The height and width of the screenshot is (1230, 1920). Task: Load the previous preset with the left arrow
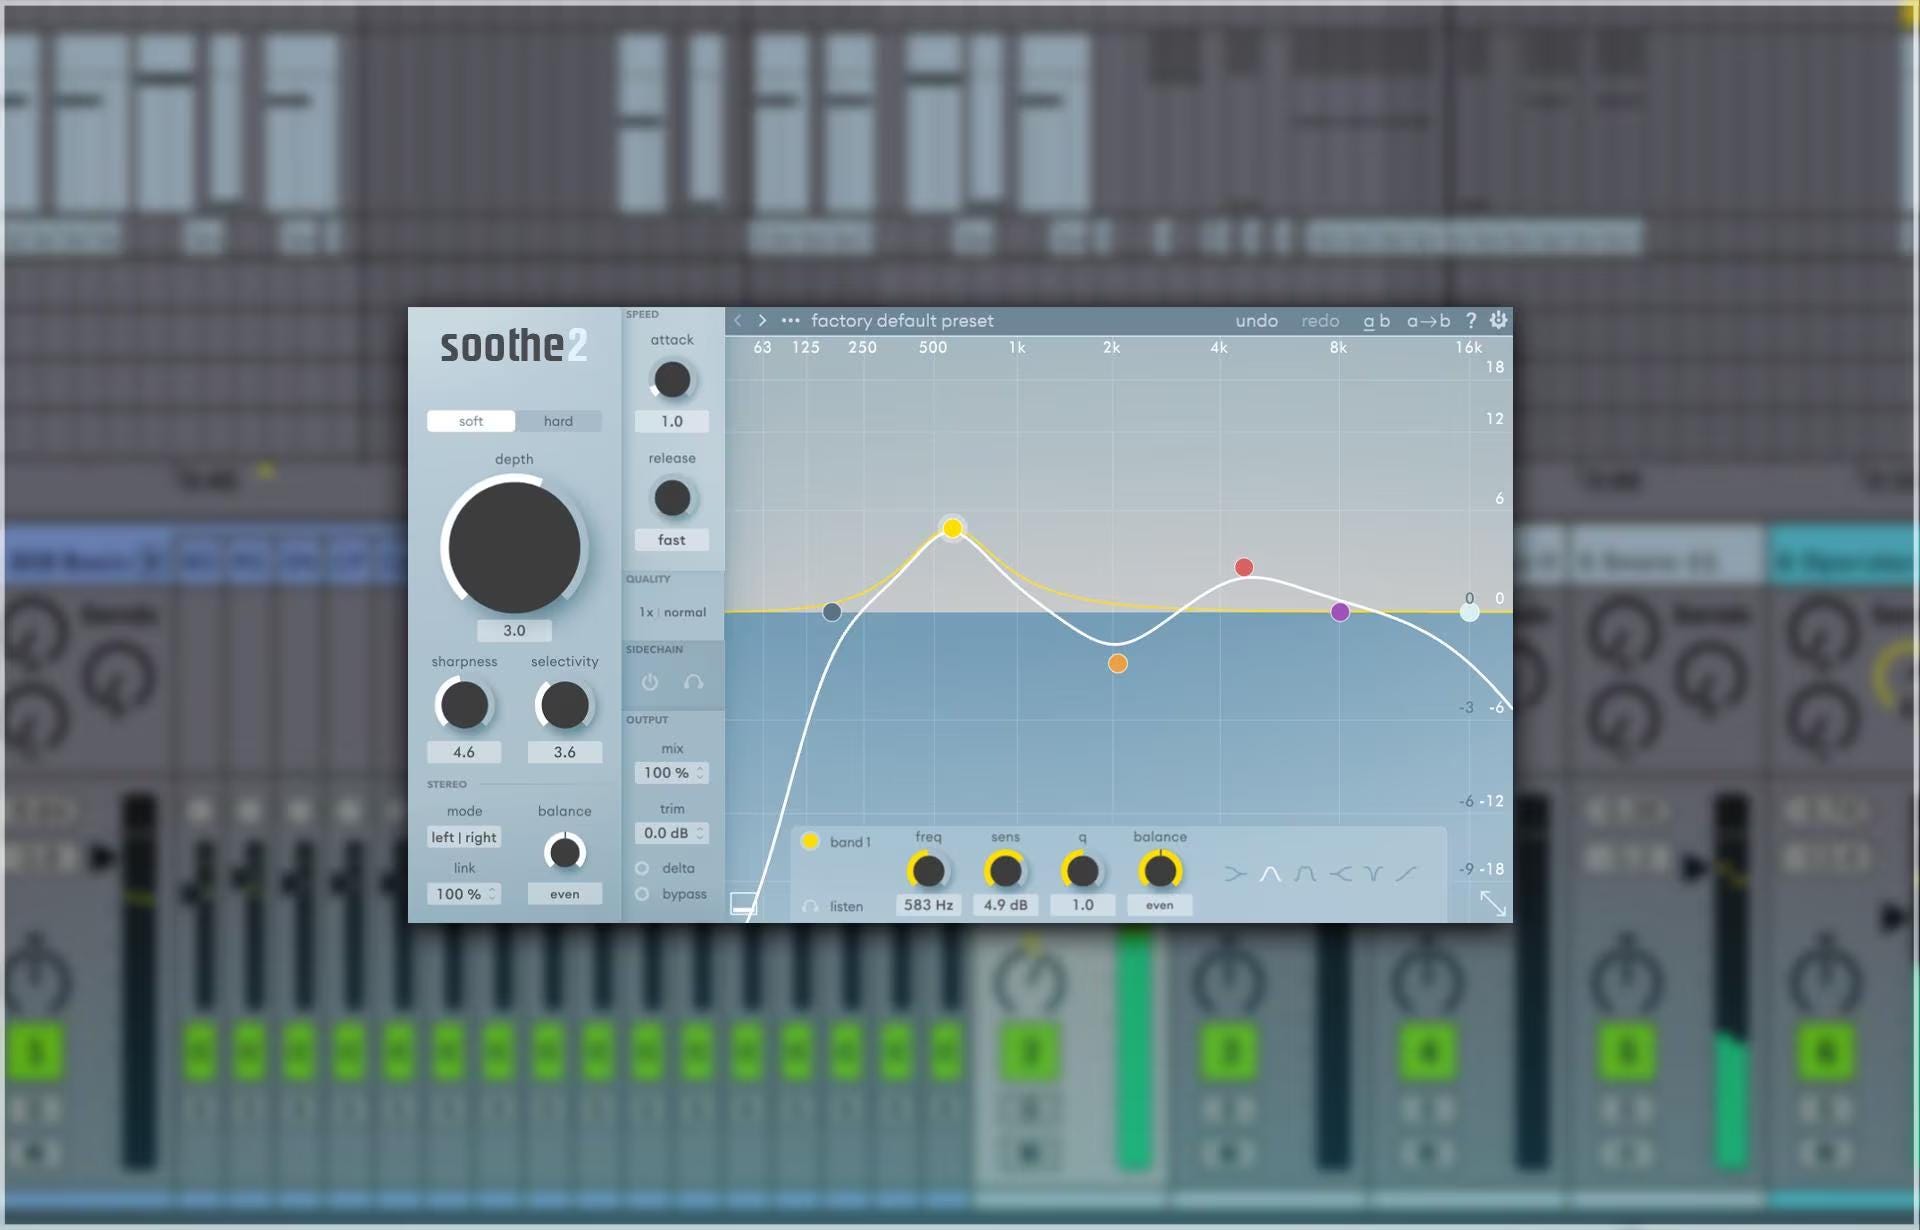tap(738, 321)
